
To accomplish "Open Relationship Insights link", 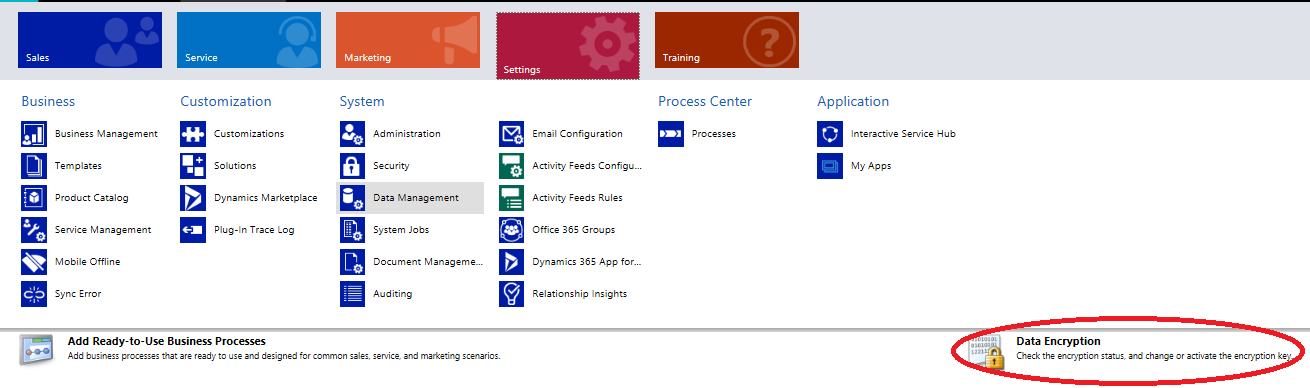I will [x=580, y=294].
